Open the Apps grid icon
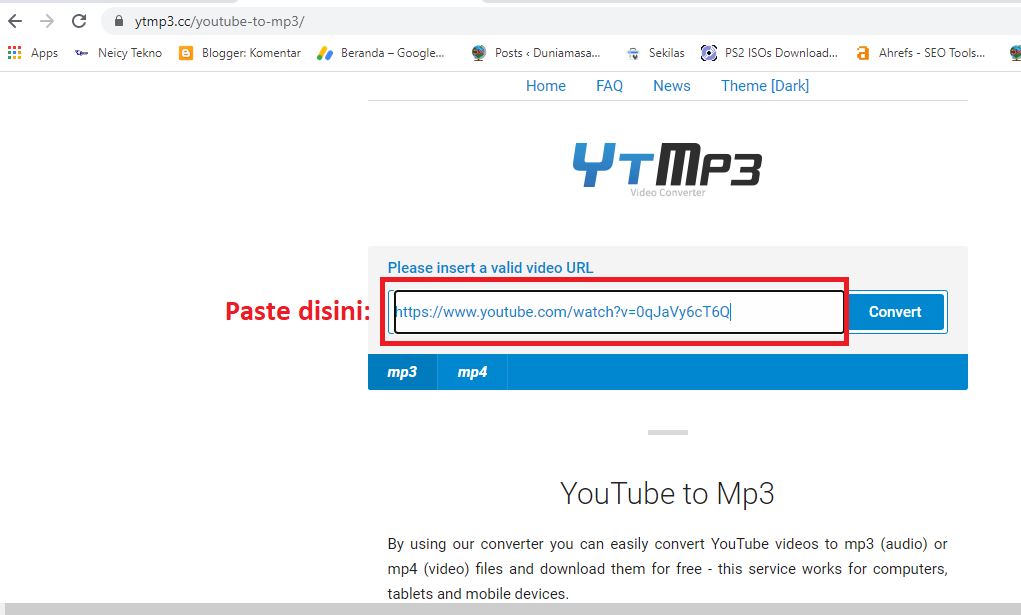 (14, 53)
